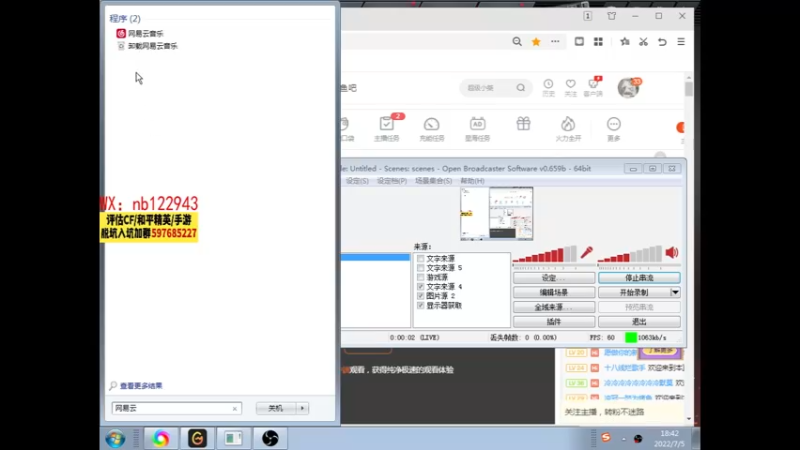Open 设定档(P) menu in OBS
Viewport: 800px width, 450px height.
coord(391,181)
